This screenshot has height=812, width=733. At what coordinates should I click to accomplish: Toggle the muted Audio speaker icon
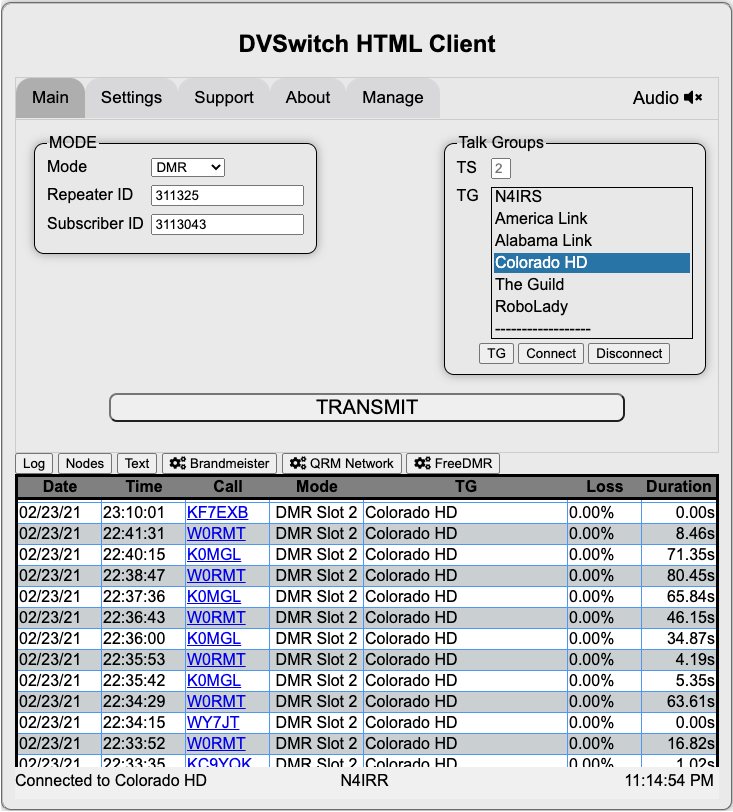coord(693,97)
